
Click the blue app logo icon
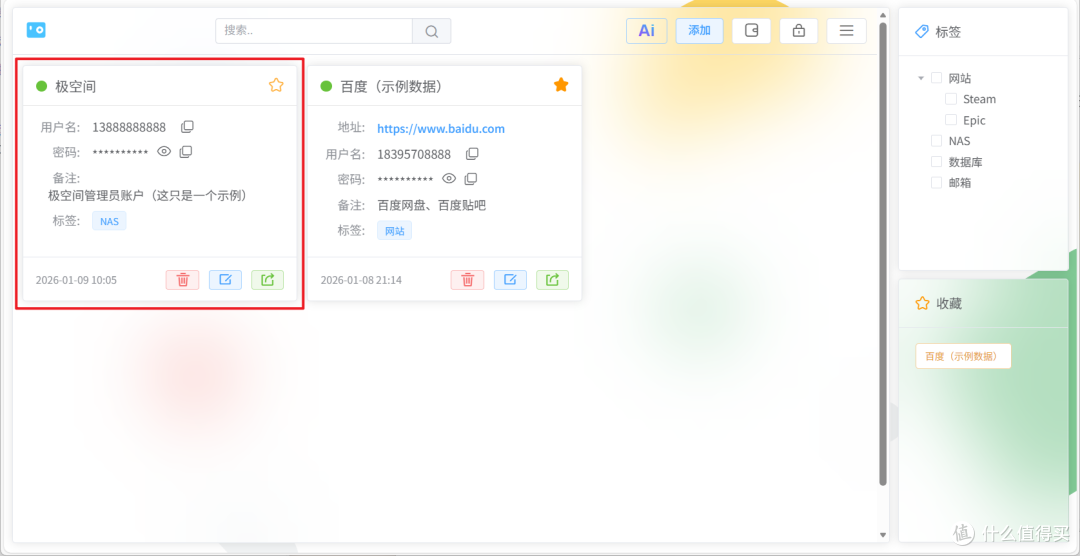(x=36, y=30)
